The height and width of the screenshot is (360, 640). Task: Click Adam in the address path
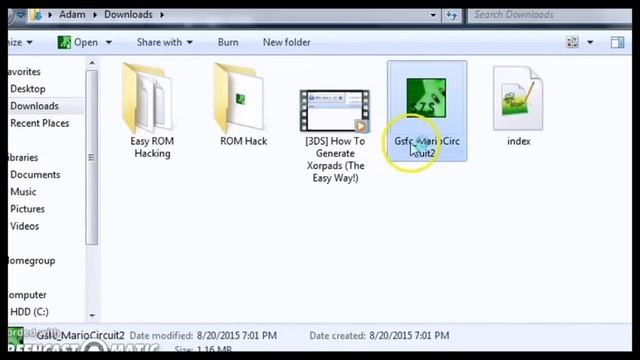[x=72, y=15]
